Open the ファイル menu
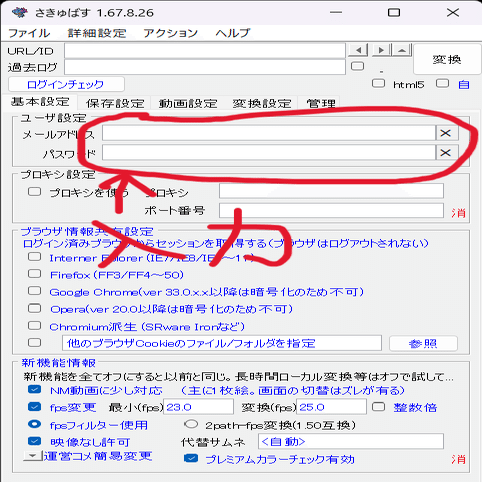Screen dimensions: 482x482 (x=29, y=33)
